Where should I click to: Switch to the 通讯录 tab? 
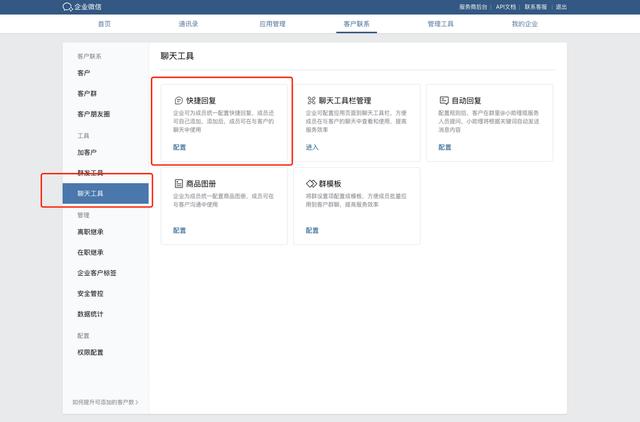tap(188, 24)
